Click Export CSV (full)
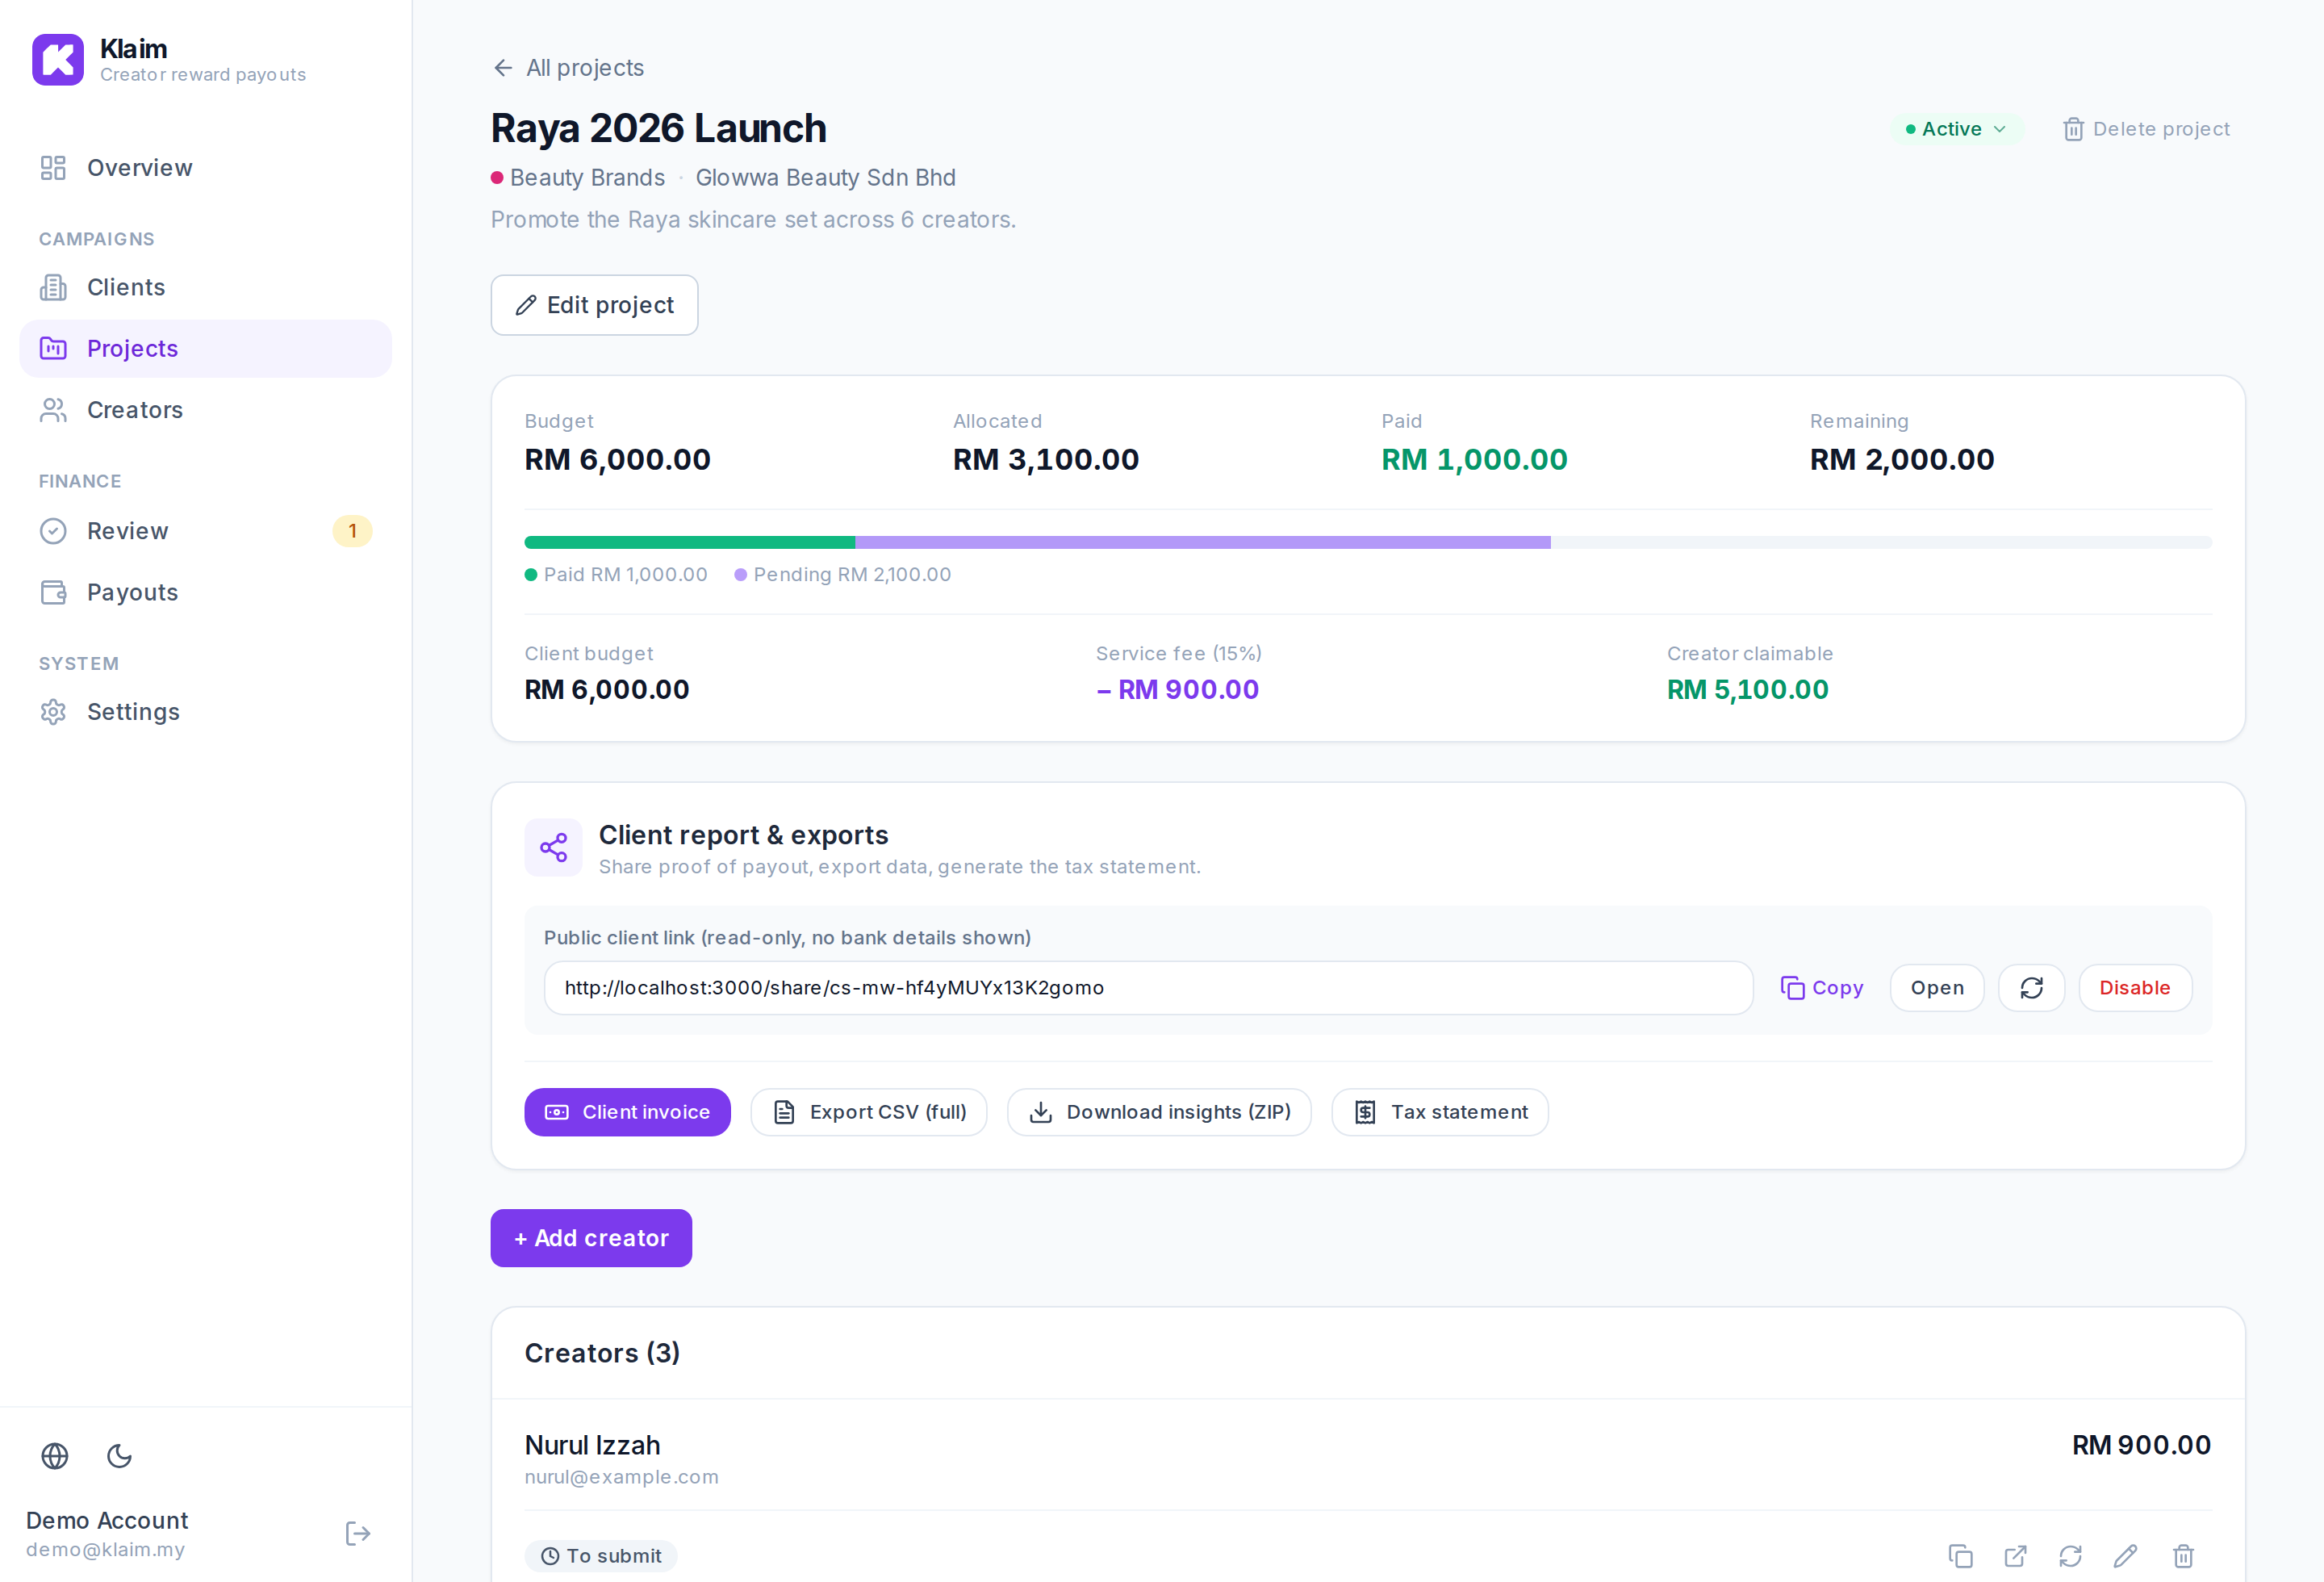The height and width of the screenshot is (1582, 2324). [868, 1112]
